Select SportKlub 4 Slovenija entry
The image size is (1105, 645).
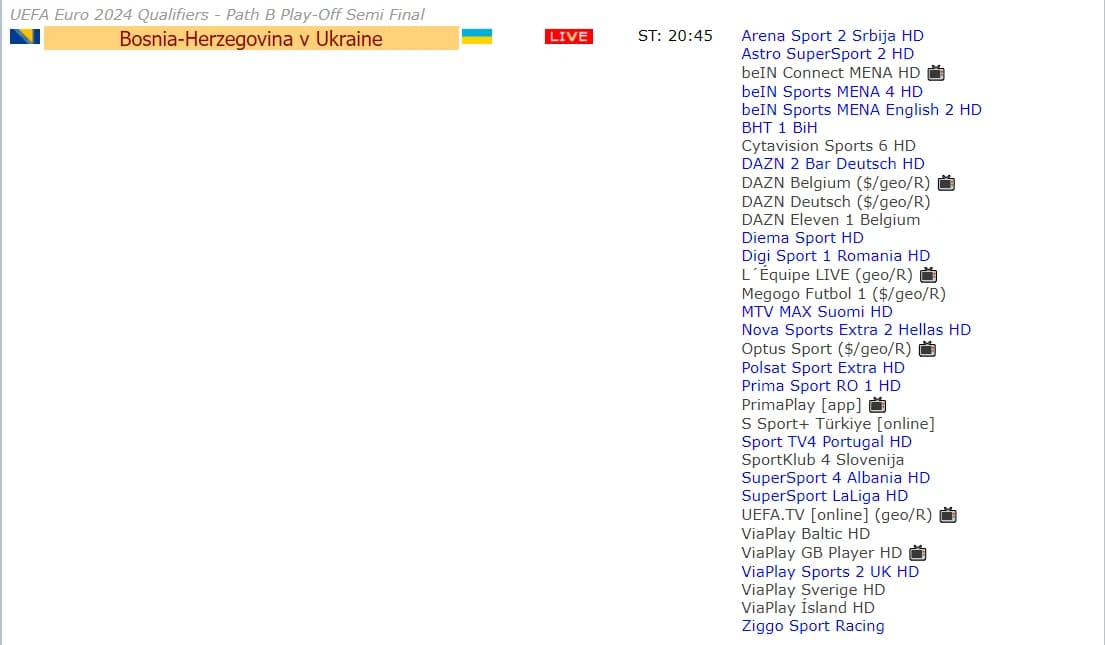pyautogui.click(x=822, y=460)
